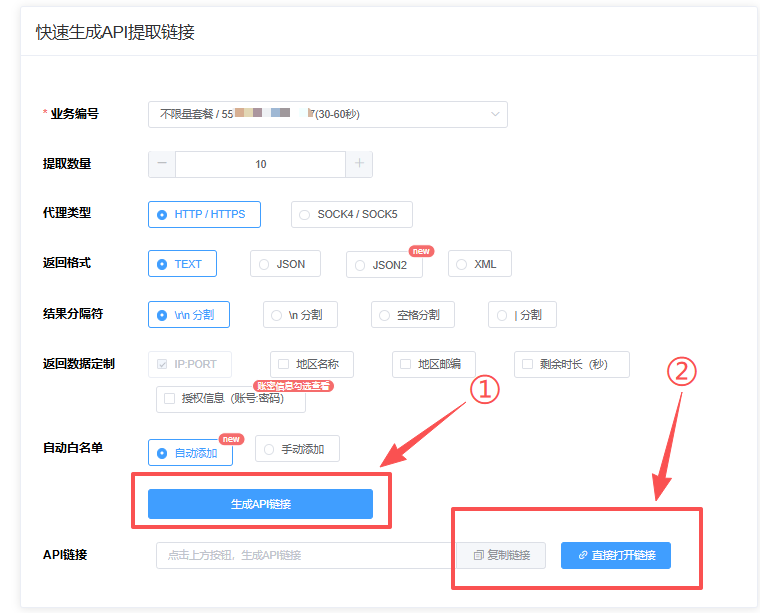Choose TEXT return format

click(182, 264)
